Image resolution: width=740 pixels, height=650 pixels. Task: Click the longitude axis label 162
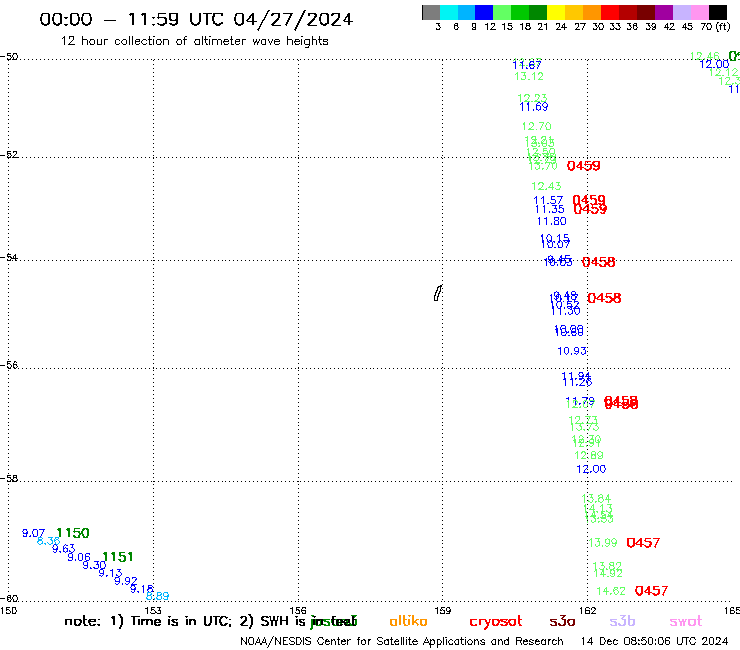587,611
